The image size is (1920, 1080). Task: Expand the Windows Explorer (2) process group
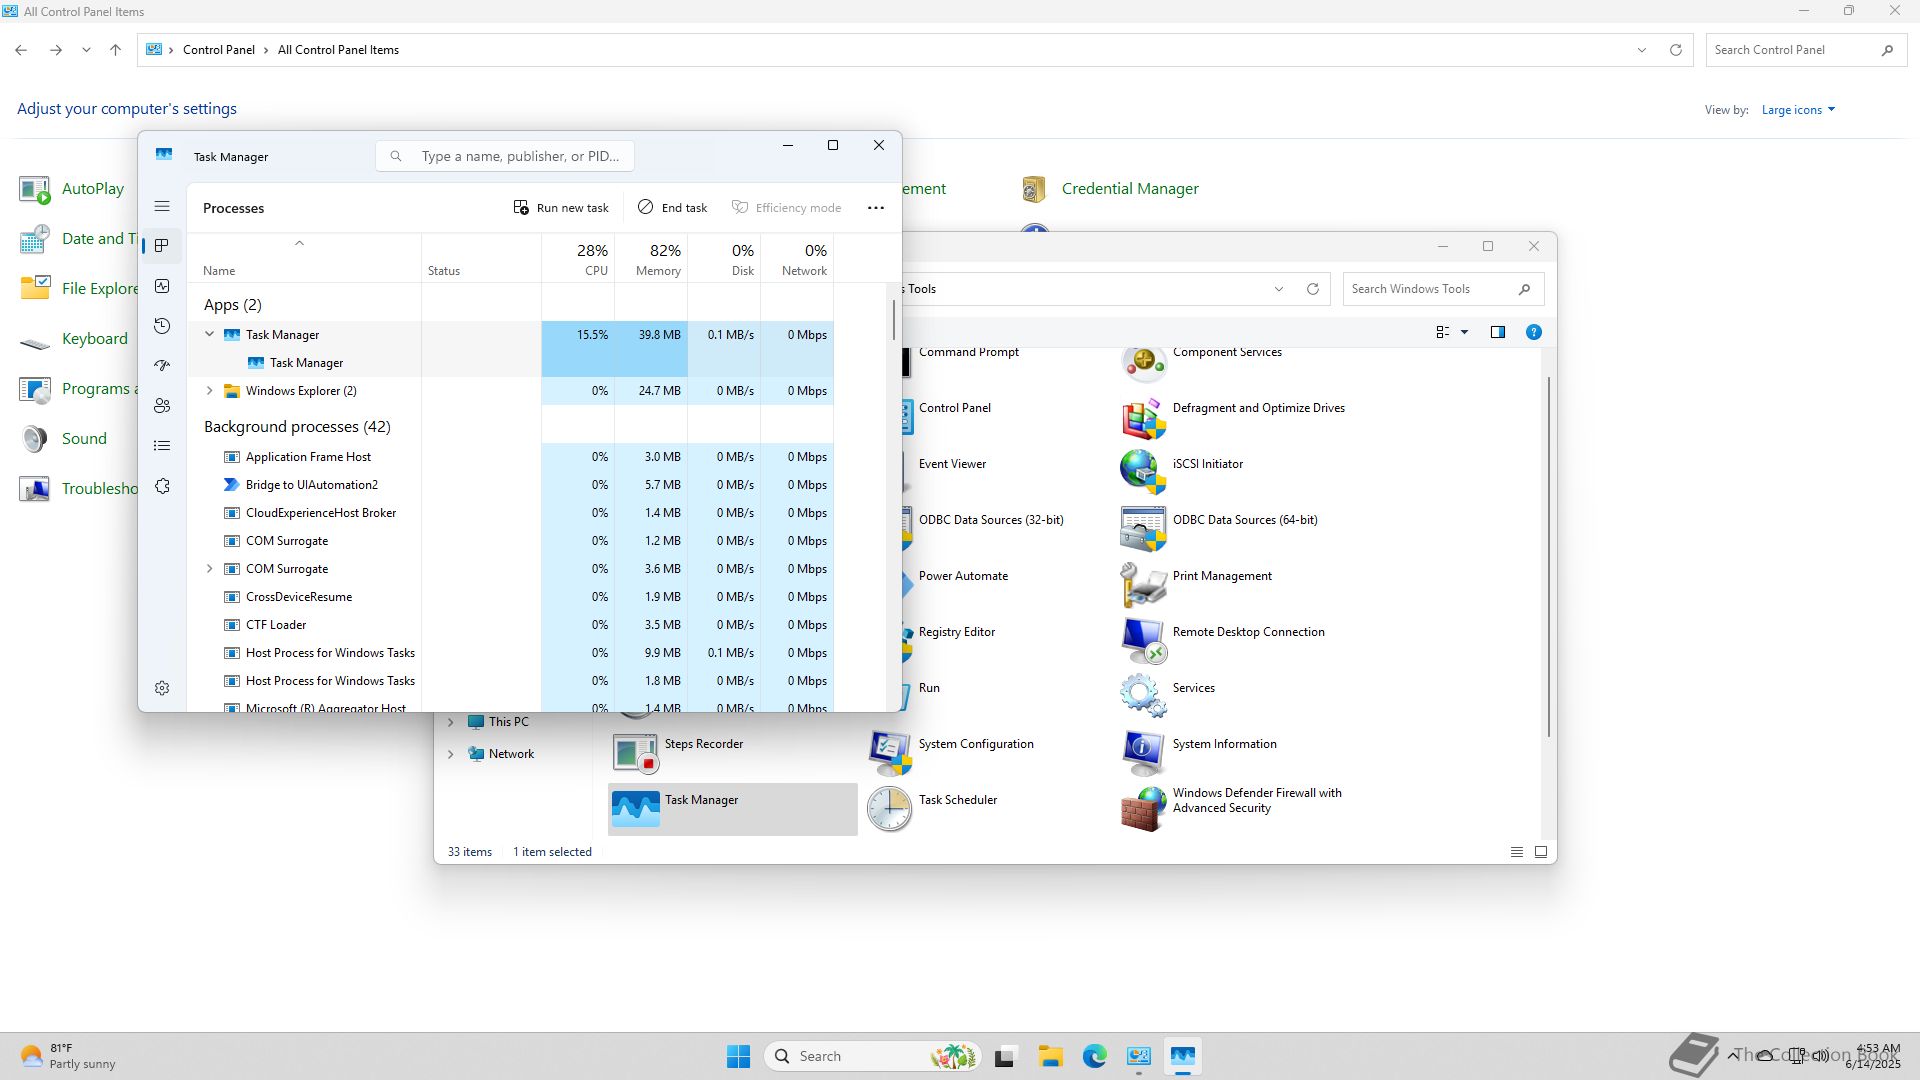209,391
